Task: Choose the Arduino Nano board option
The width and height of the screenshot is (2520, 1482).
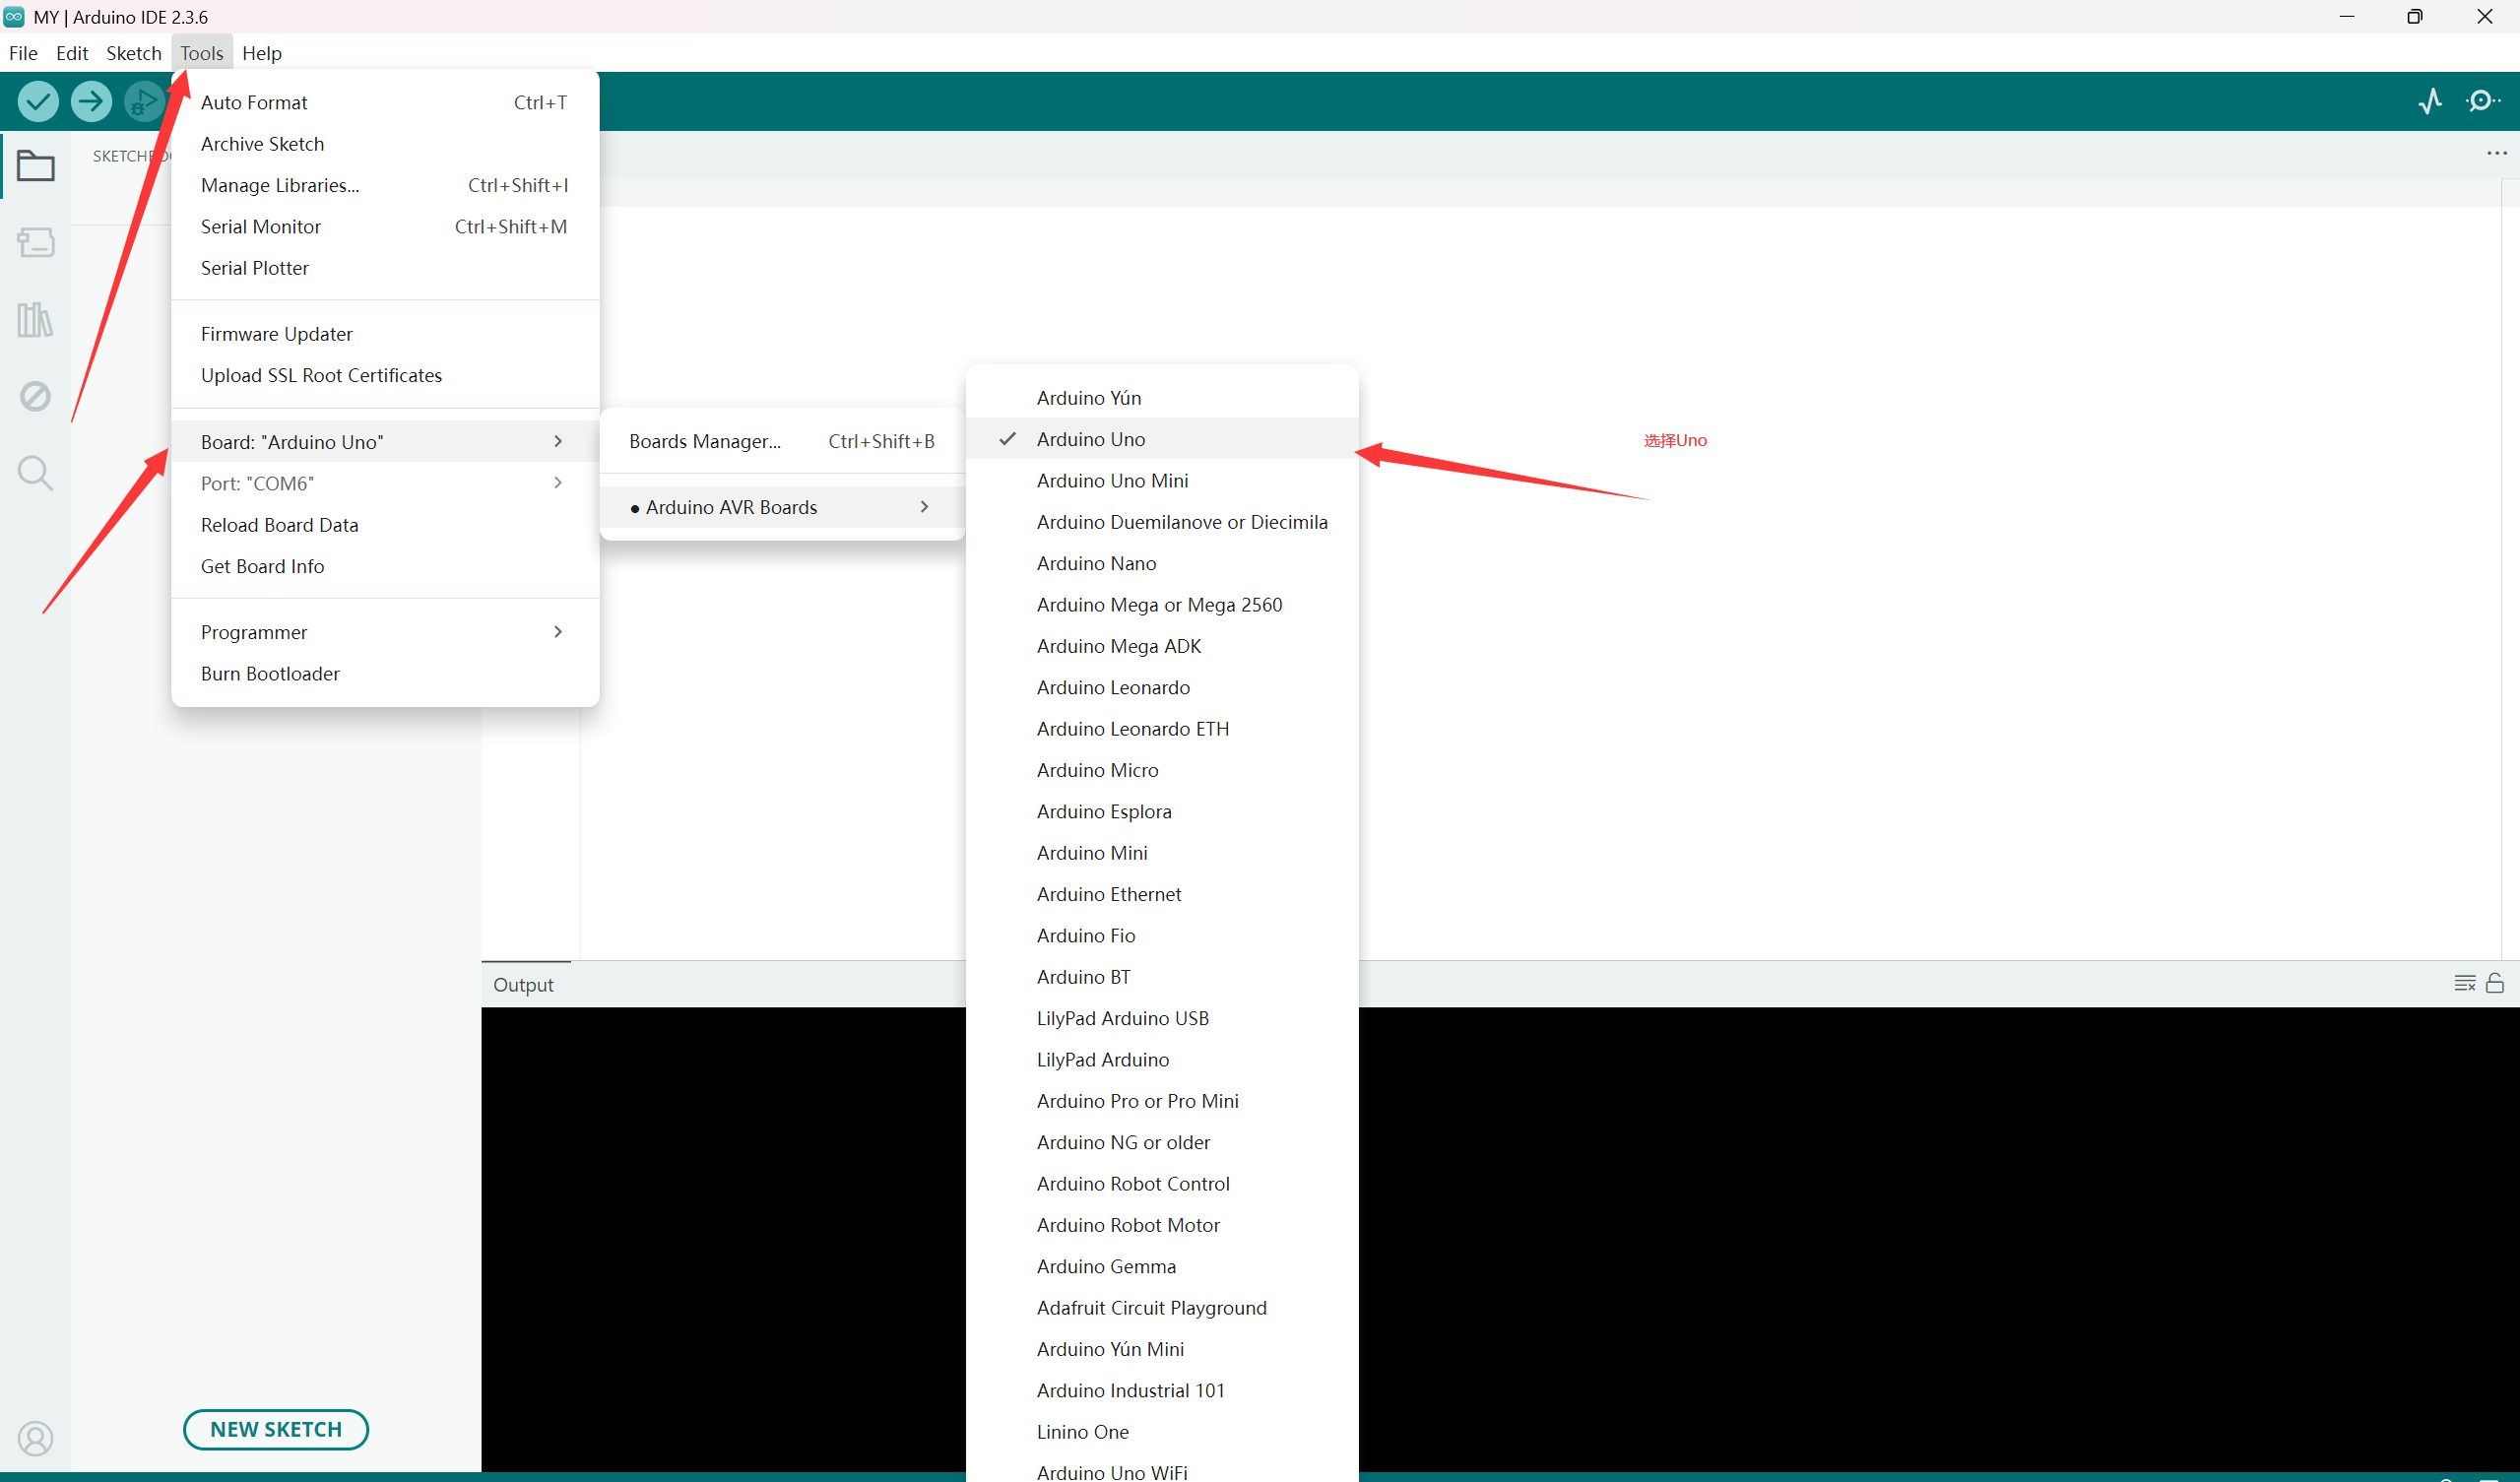Action: click(x=1096, y=563)
